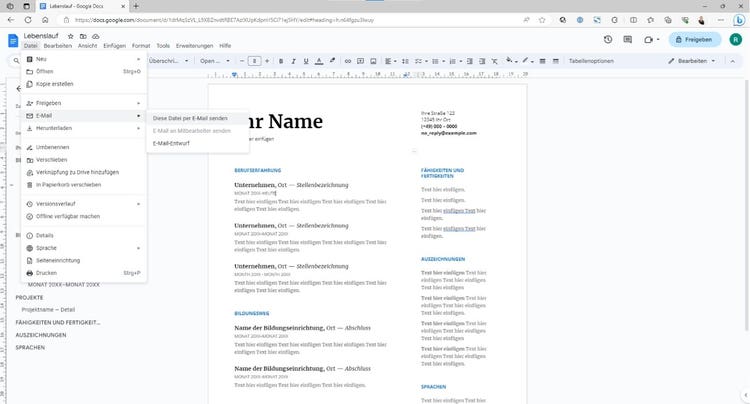750x404 pixels.
Task: Open the cell background color tool
Action: (x=511, y=61)
